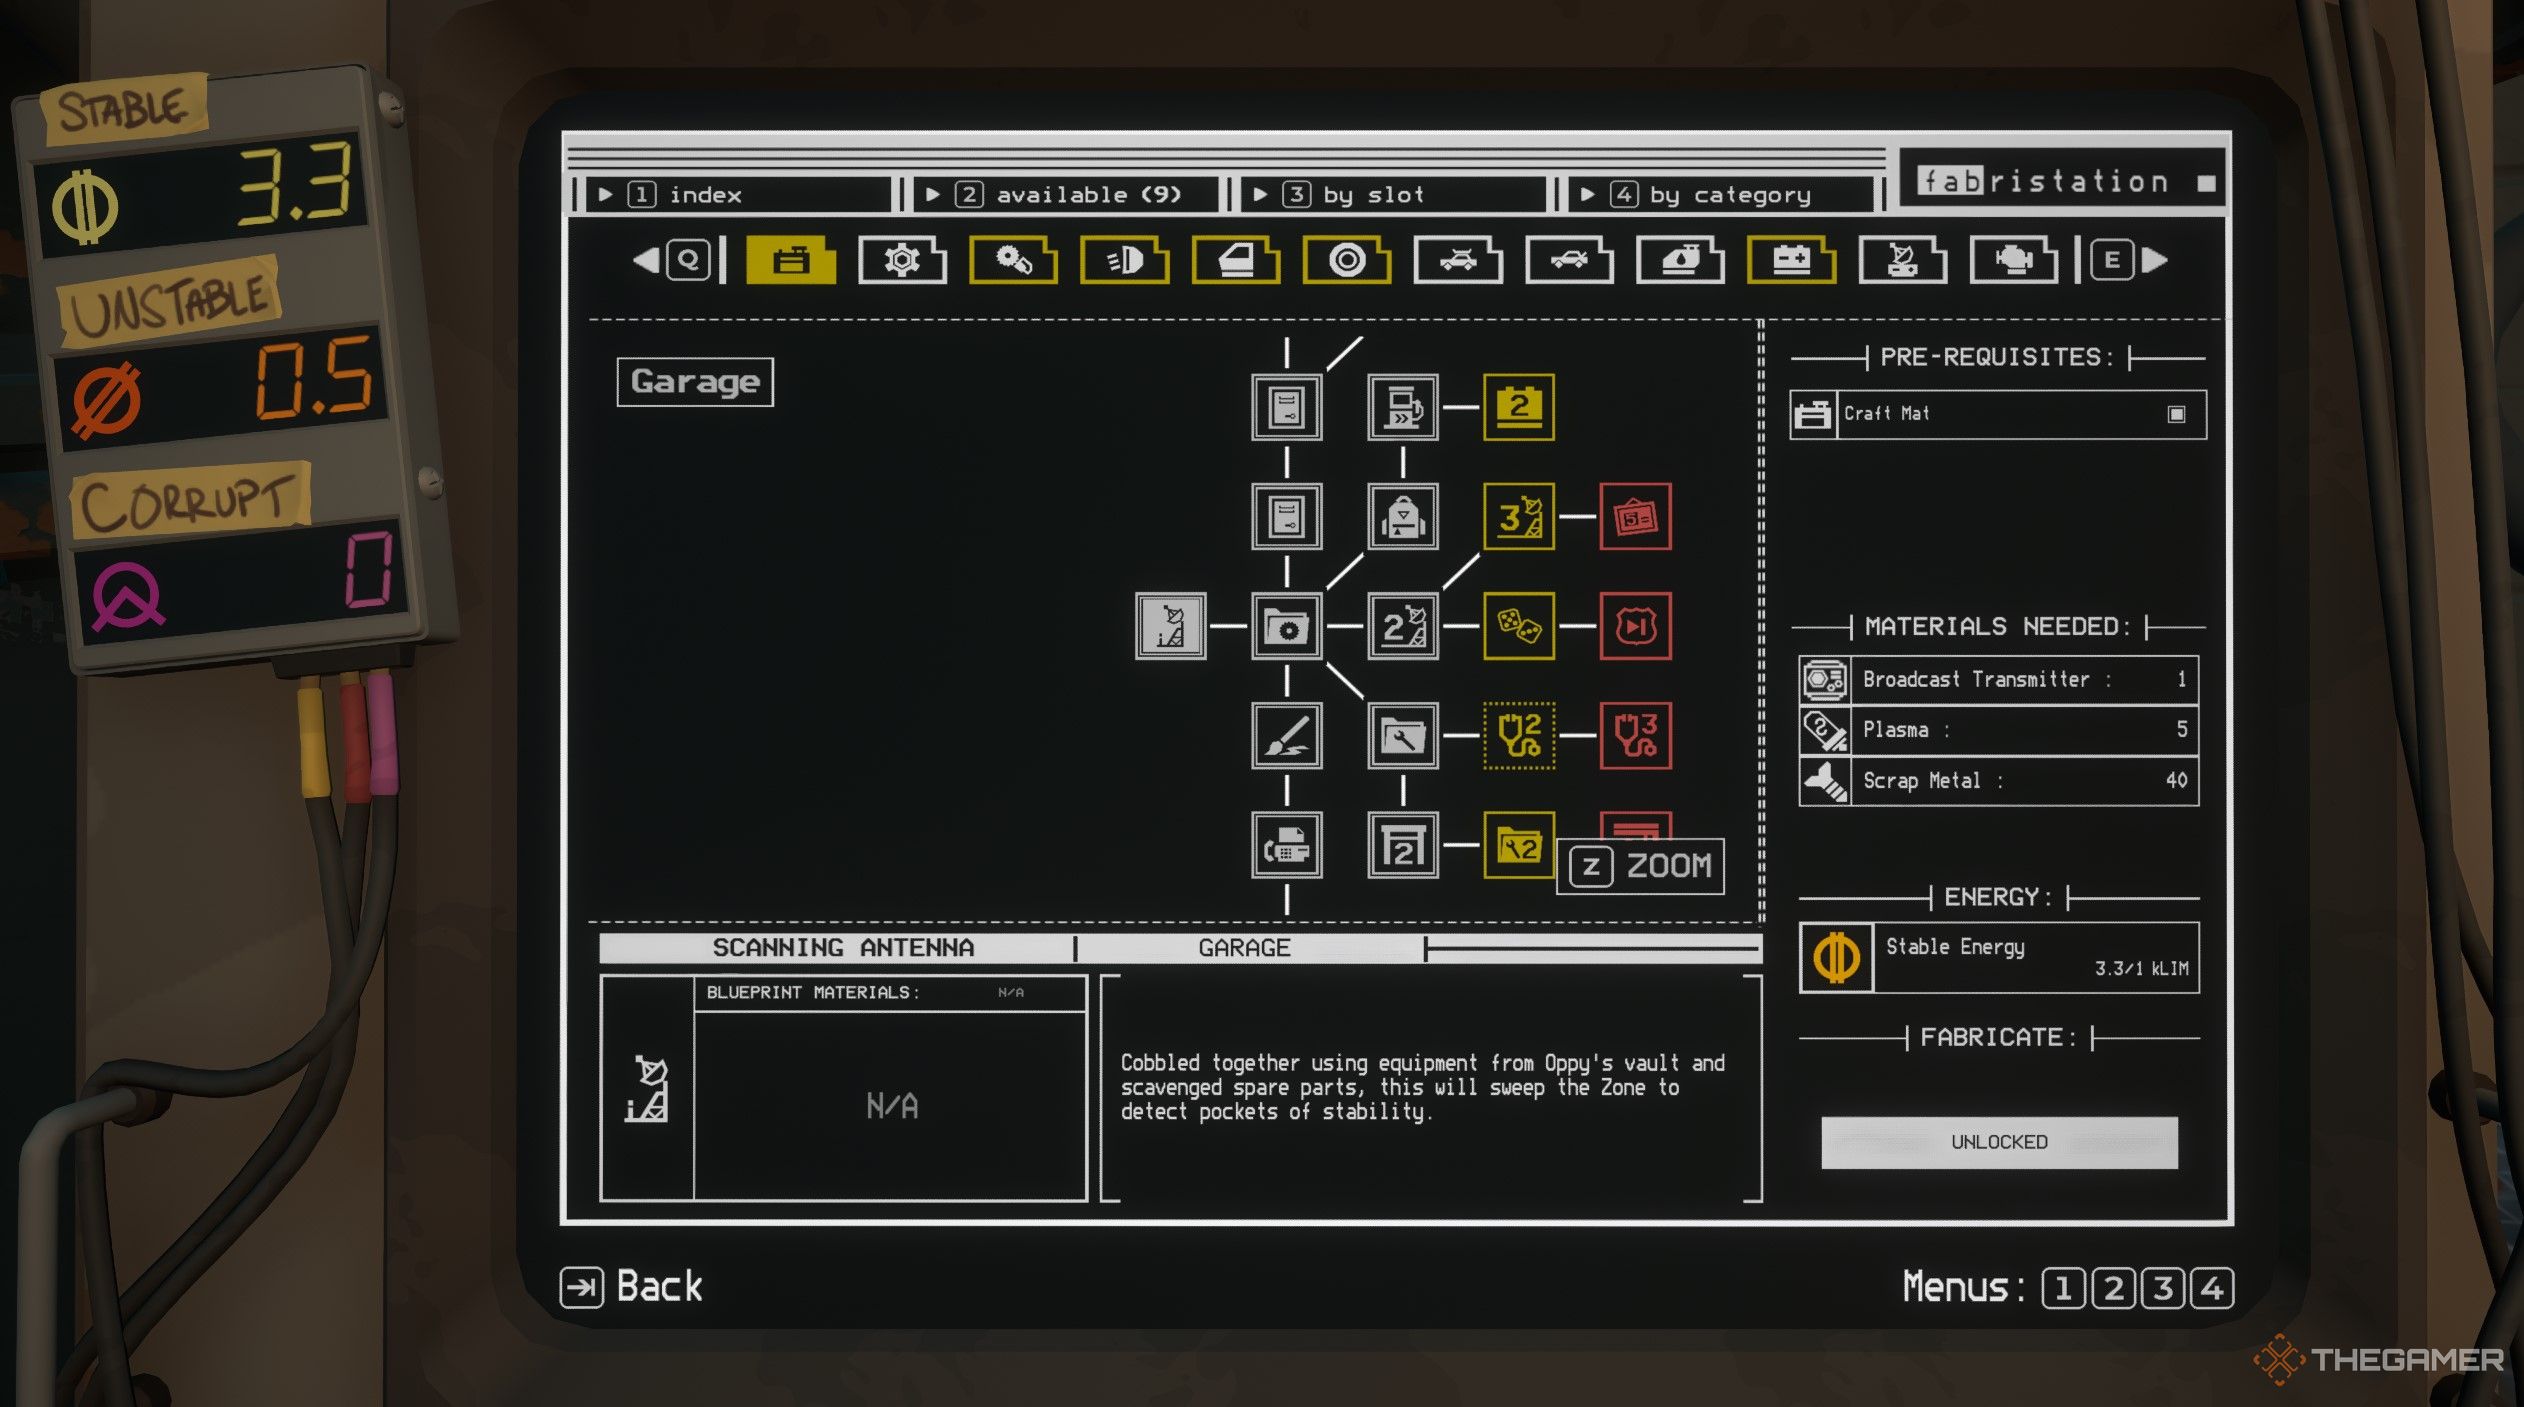This screenshot has width=2524, height=1407.
Task: Select the open-hood car category
Action: click(1569, 260)
